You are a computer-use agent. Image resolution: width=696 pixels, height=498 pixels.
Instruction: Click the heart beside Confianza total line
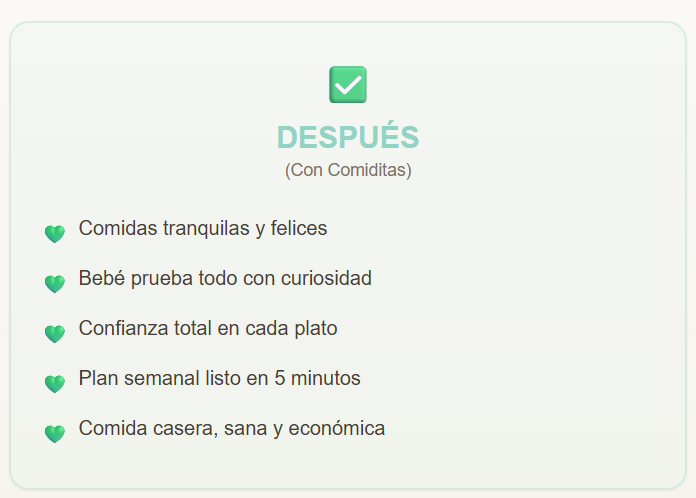55,333
